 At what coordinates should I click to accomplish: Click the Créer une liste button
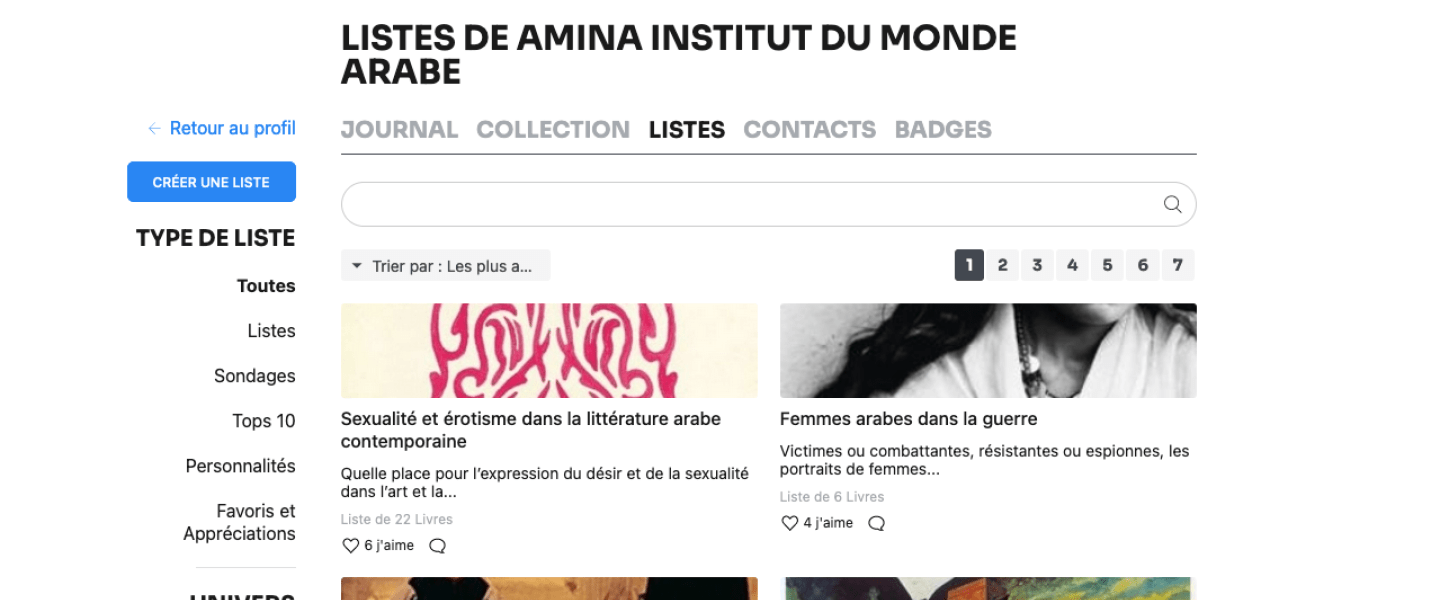(211, 182)
